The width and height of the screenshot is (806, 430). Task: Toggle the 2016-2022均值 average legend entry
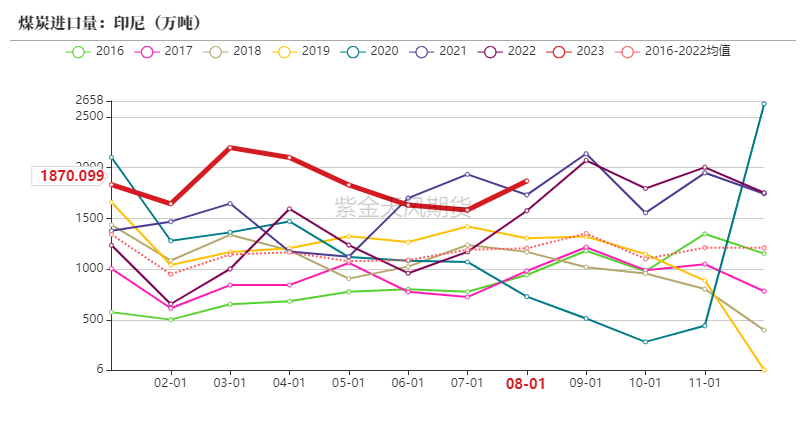(626, 50)
